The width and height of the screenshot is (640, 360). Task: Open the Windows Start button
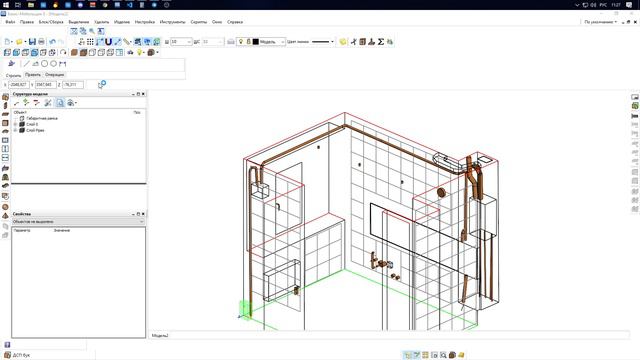6,5
